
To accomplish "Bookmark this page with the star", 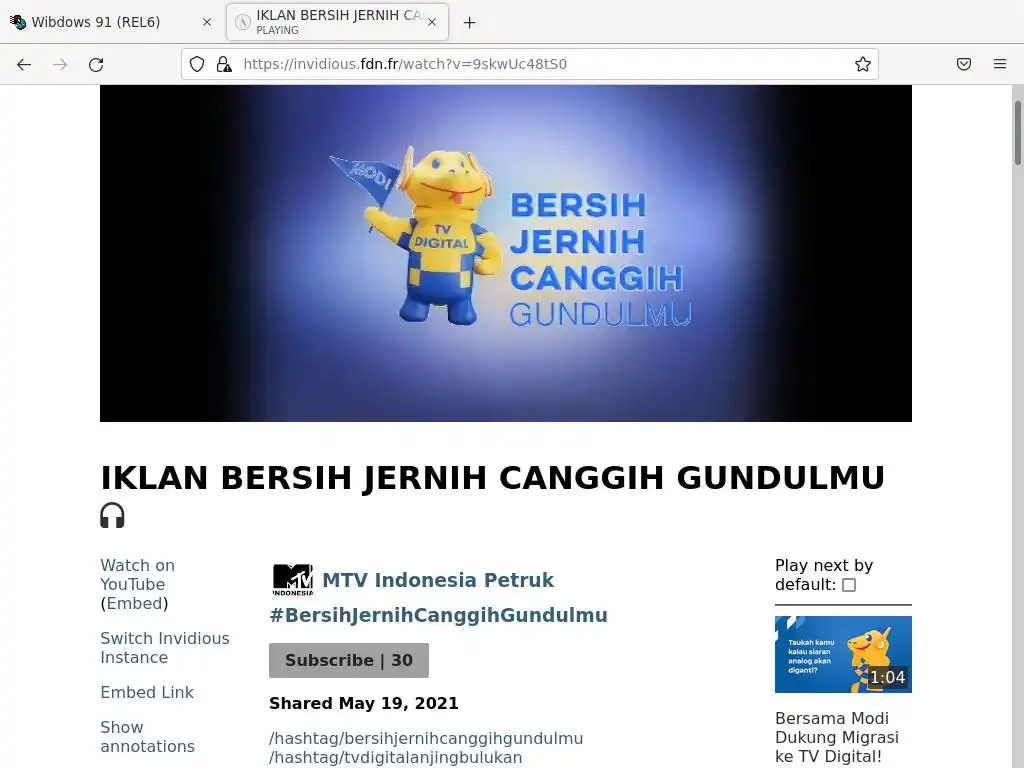I will pyautogui.click(x=863, y=64).
